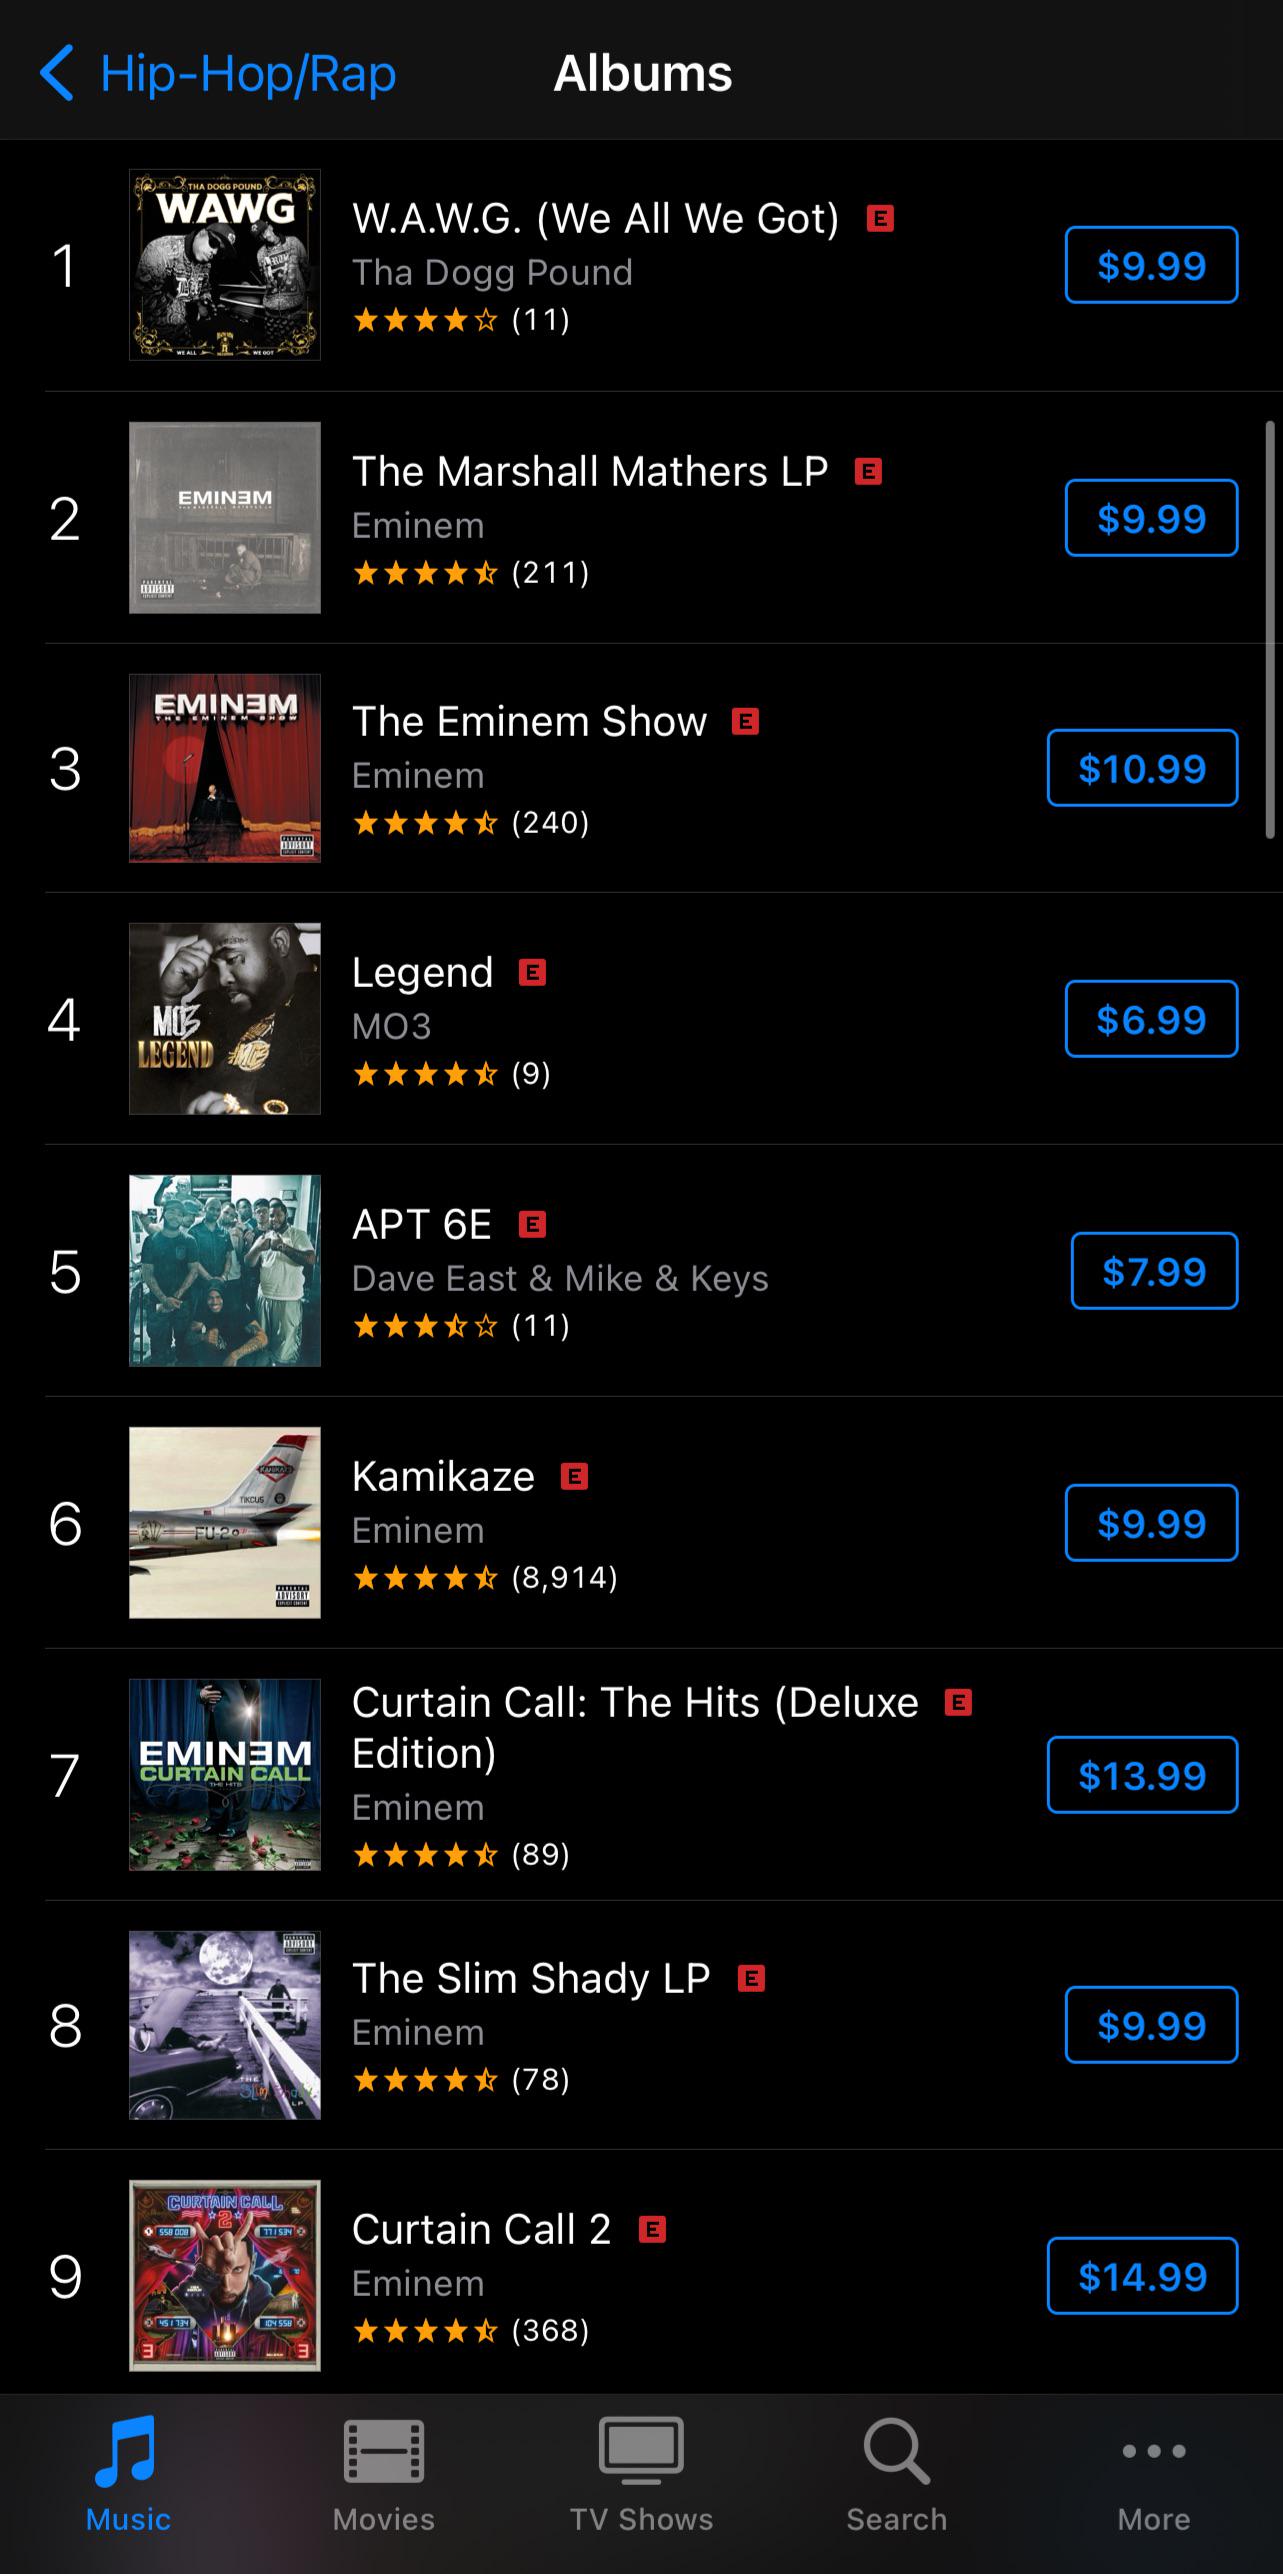
Task: Tap the Legend star rating
Action: [x=425, y=1074]
